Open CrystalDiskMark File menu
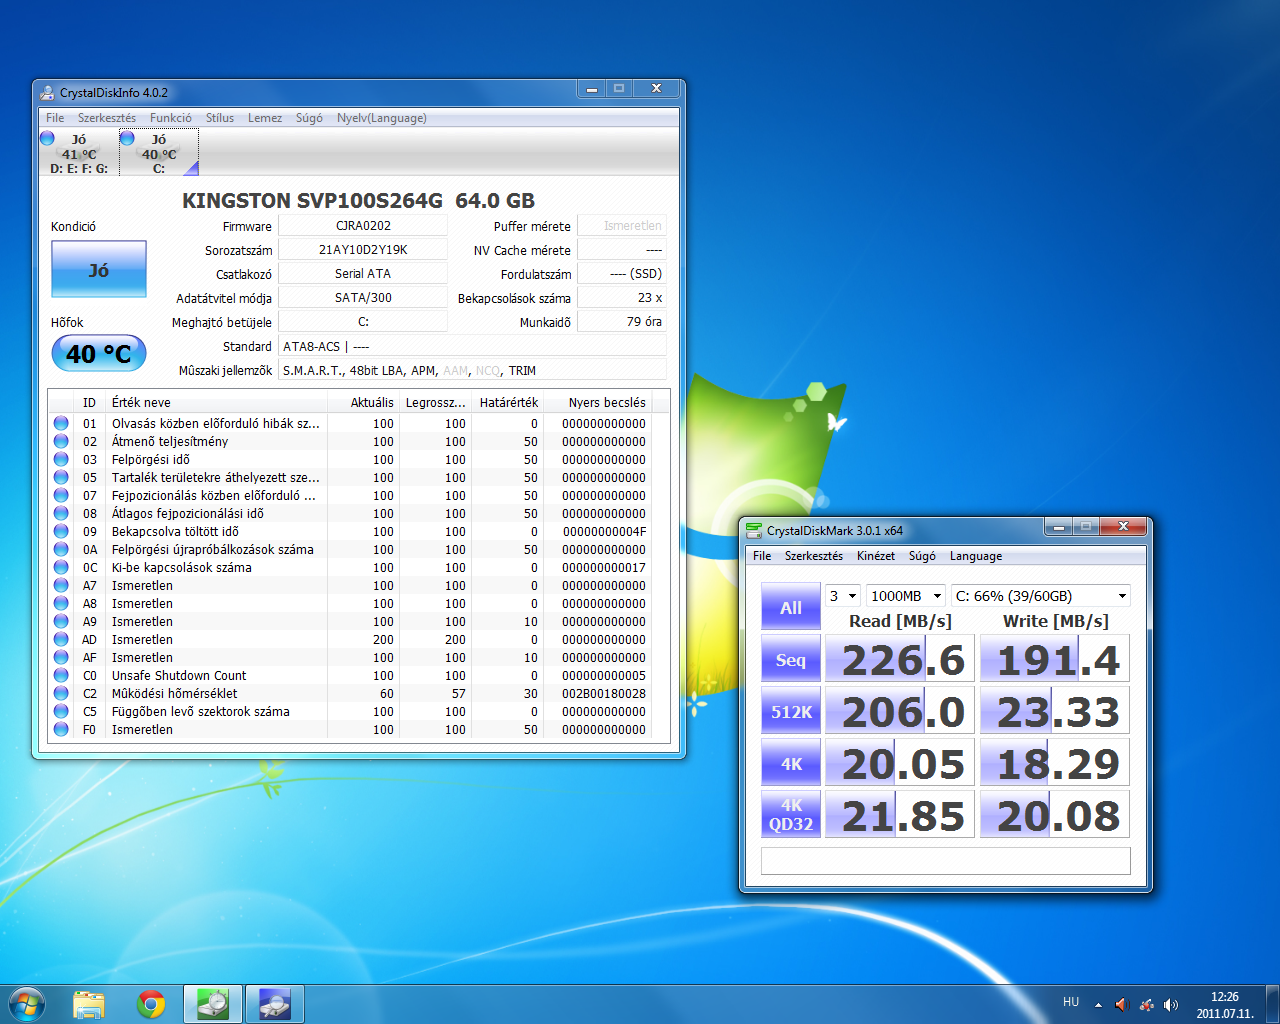The width and height of the screenshot is (1280, 1024). [x=762, y=556]
